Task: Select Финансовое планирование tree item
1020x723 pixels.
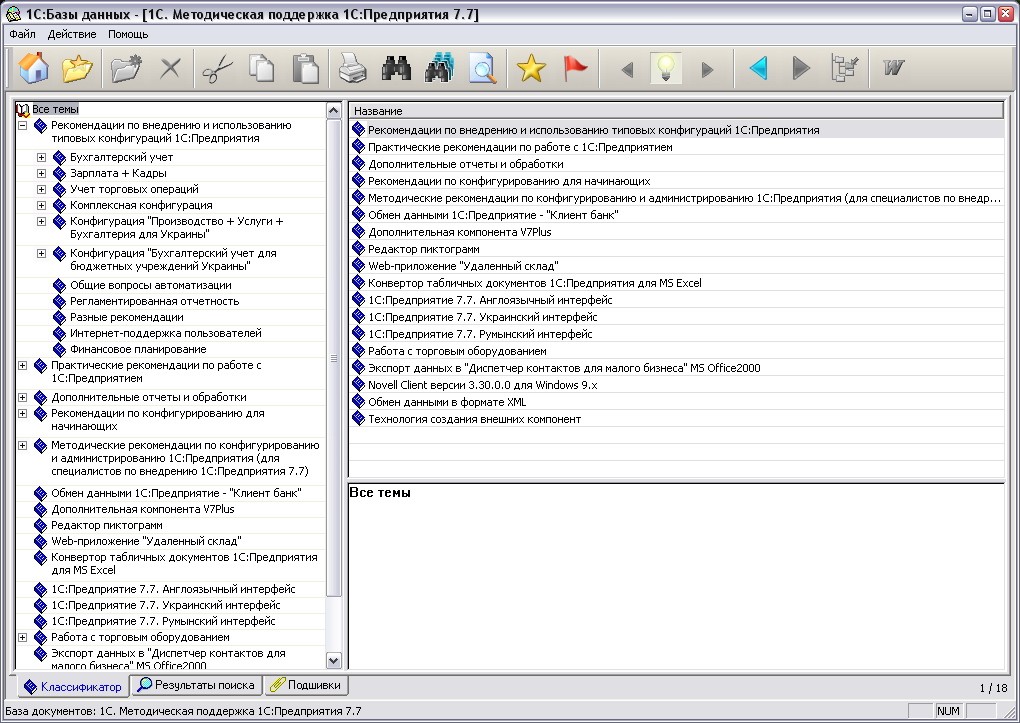Action: click(138, 349)
